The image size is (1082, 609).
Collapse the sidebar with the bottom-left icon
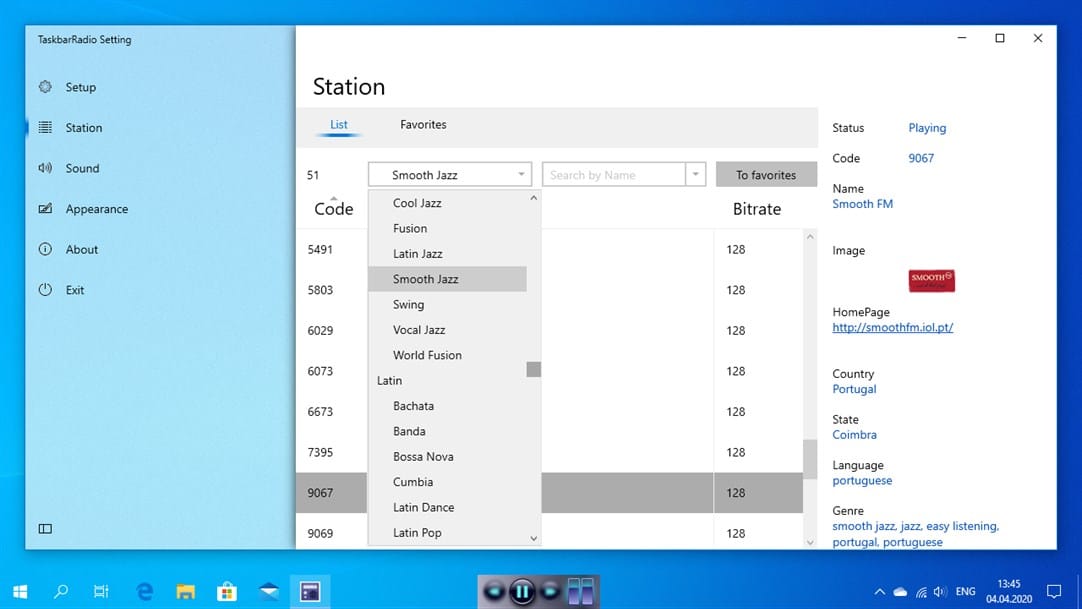[x=44, y=528]
